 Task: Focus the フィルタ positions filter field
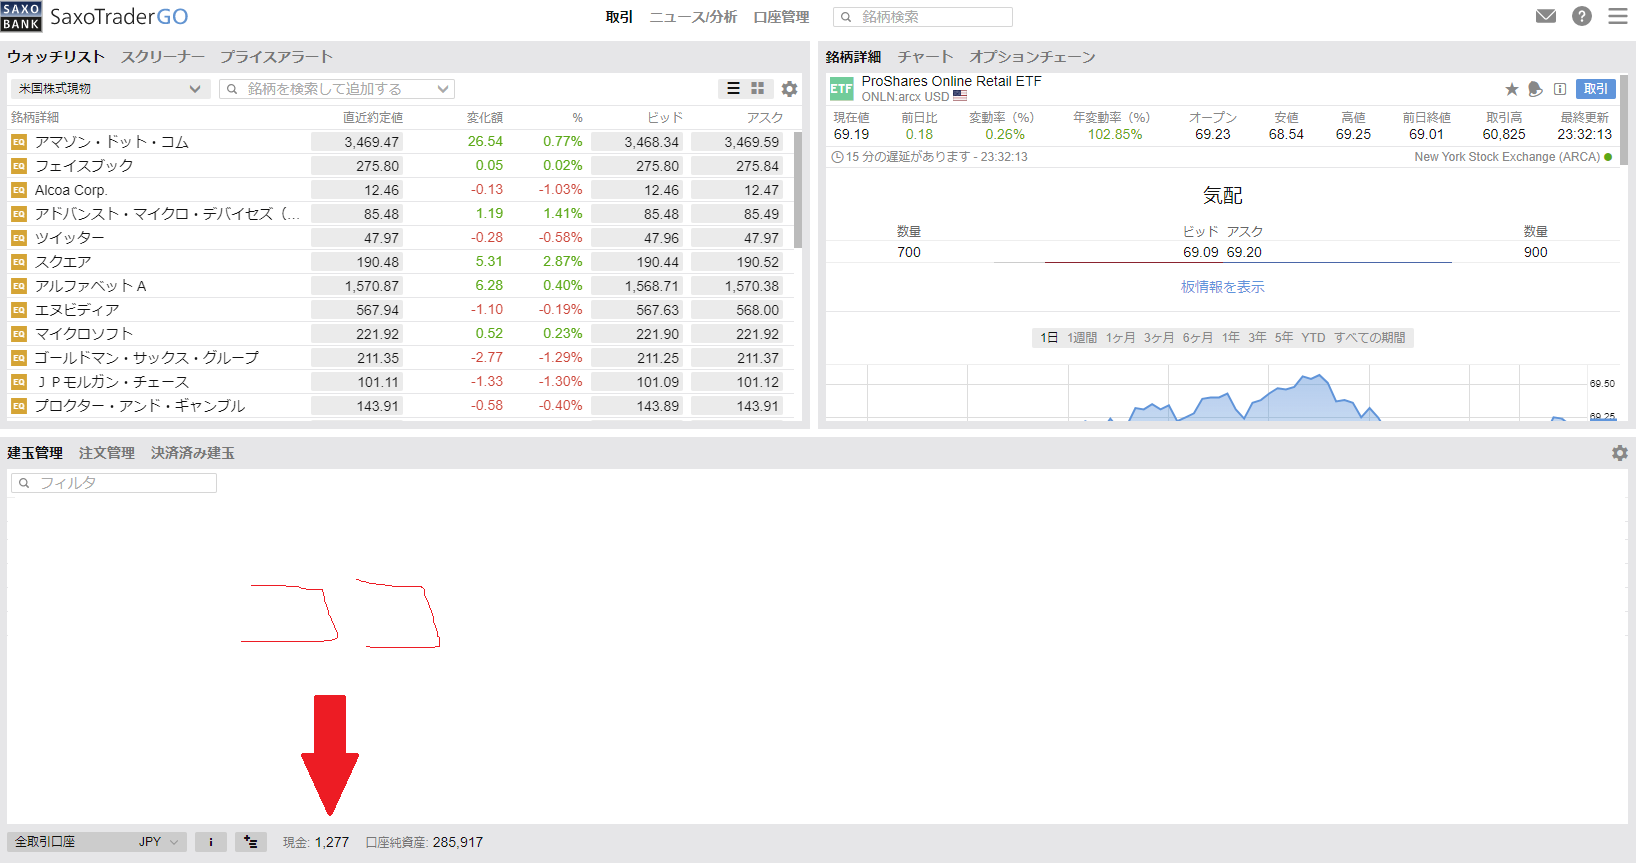point(114,483)
